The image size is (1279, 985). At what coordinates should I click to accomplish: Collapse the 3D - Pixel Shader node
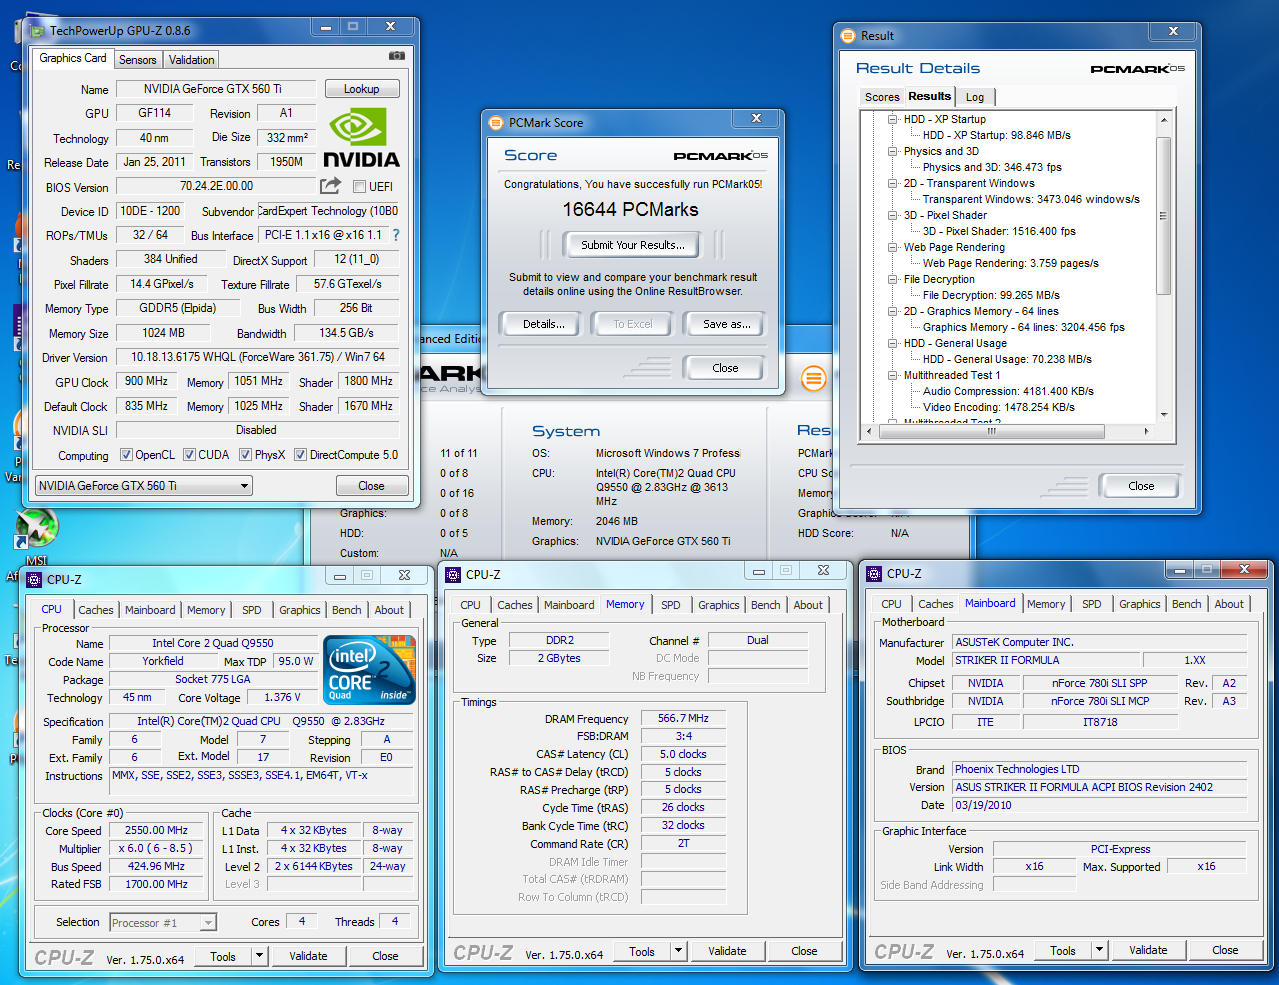(892, 215)
